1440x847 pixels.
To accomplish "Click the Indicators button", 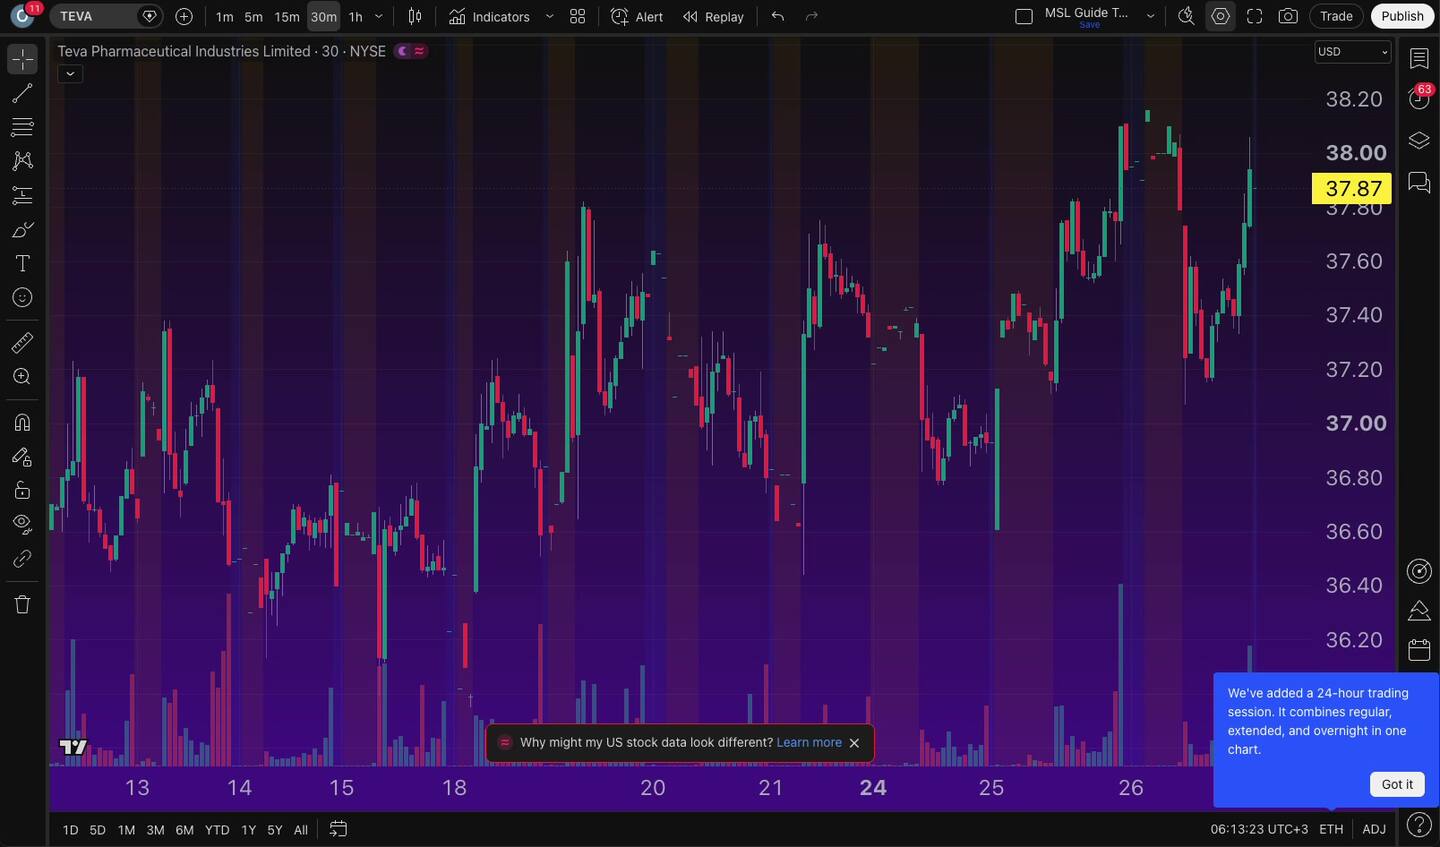I will [489, 16].
